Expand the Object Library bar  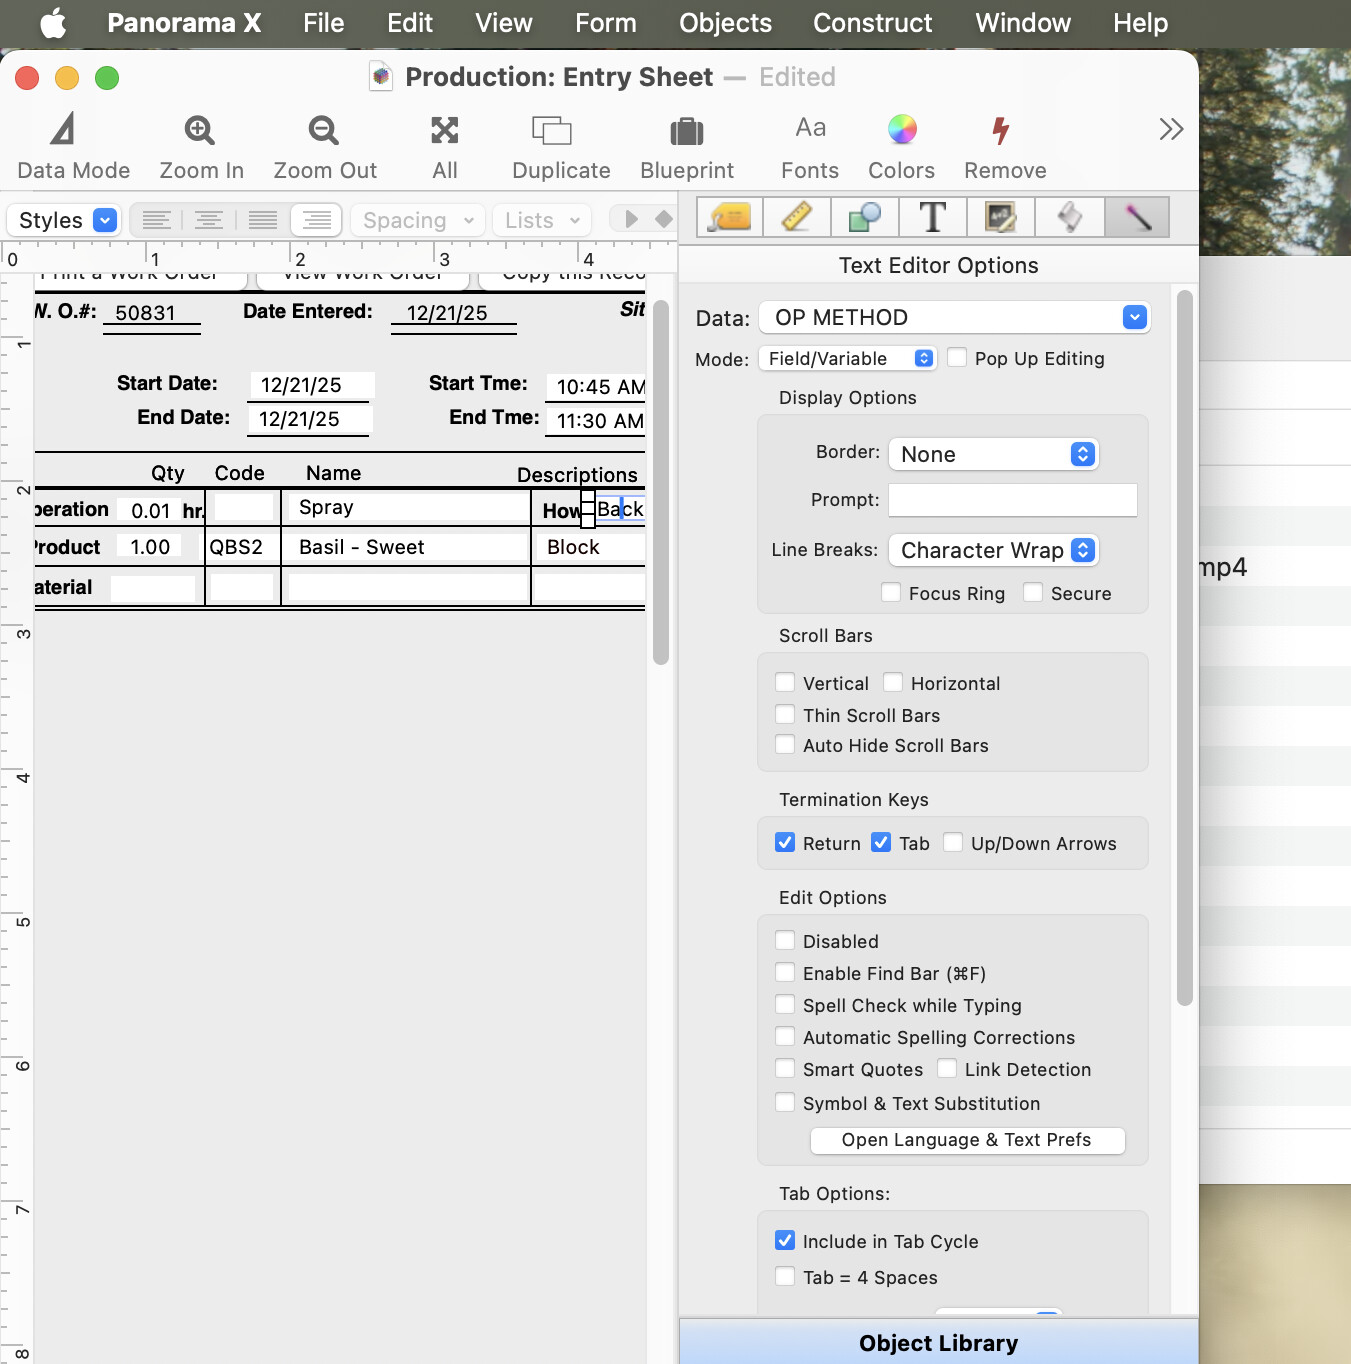point(938,1343)
